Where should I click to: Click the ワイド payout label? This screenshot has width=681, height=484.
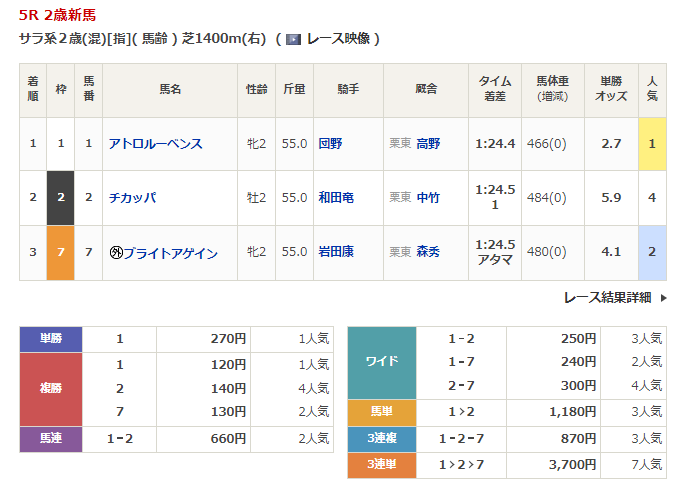pyautogui.click(x=382, y=362)
